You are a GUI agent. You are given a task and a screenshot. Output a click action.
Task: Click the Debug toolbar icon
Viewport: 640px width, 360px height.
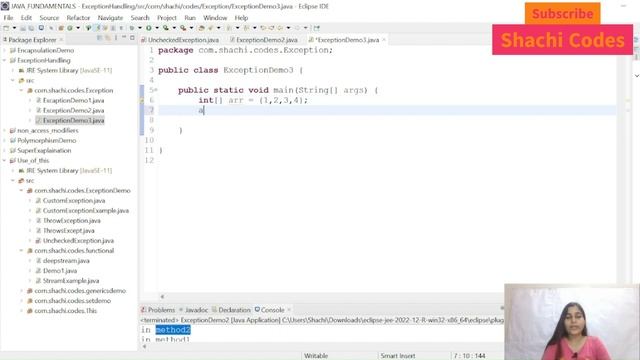pyautogui.click(x=131, y=28)
